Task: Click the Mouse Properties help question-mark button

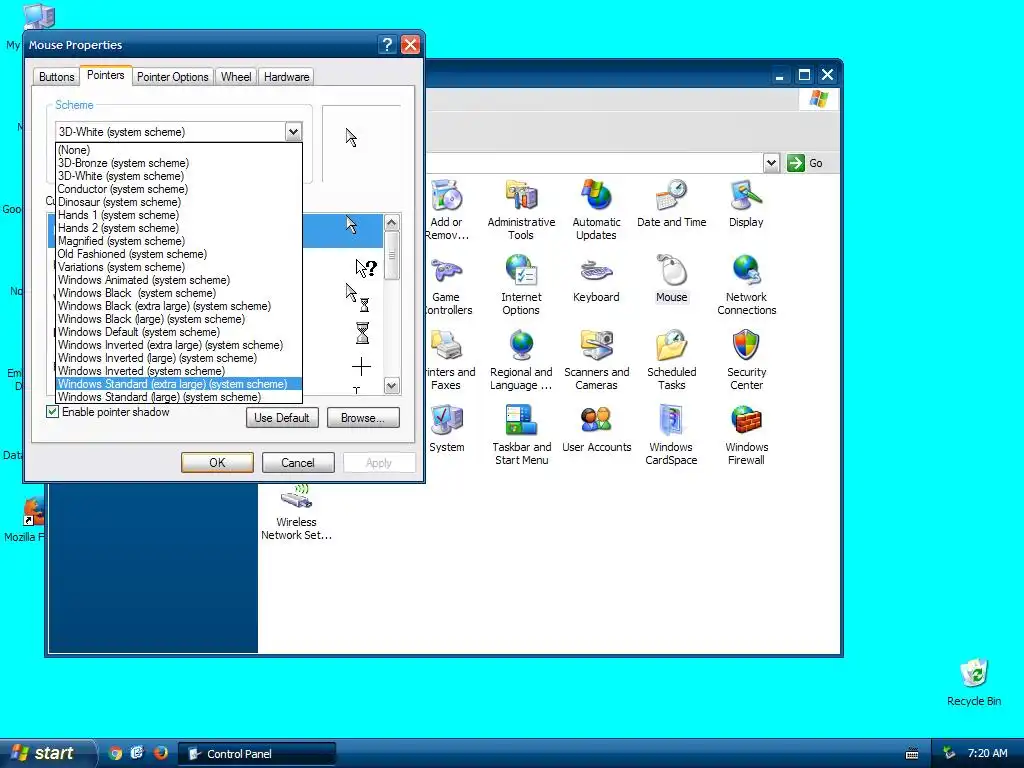Action: coord(387,44)
